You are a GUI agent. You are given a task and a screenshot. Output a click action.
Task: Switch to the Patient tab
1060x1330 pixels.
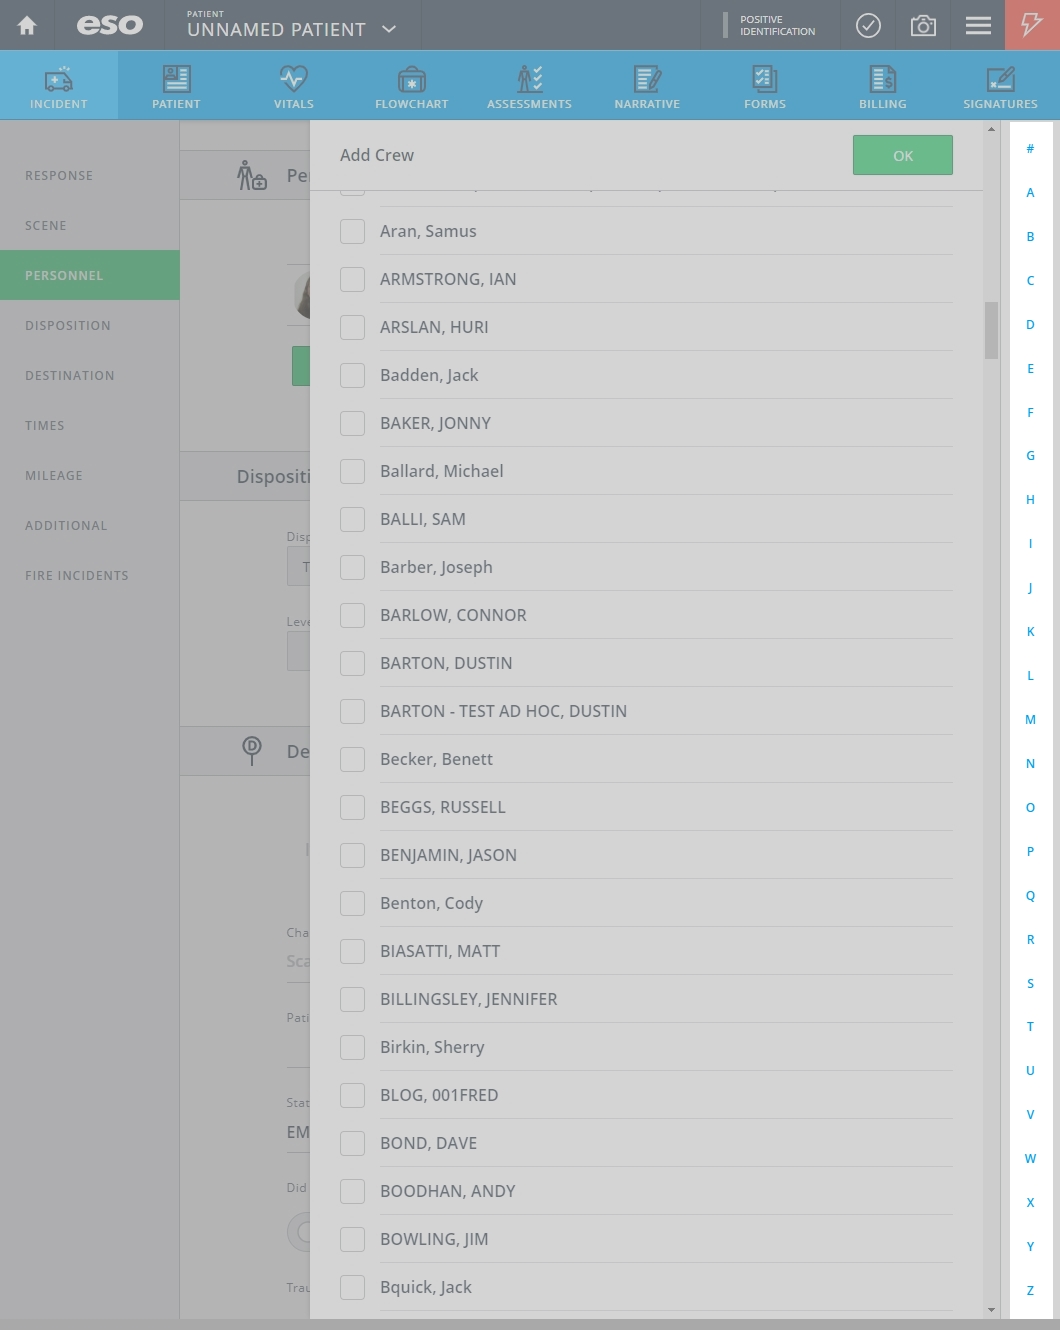coord(176,86)
